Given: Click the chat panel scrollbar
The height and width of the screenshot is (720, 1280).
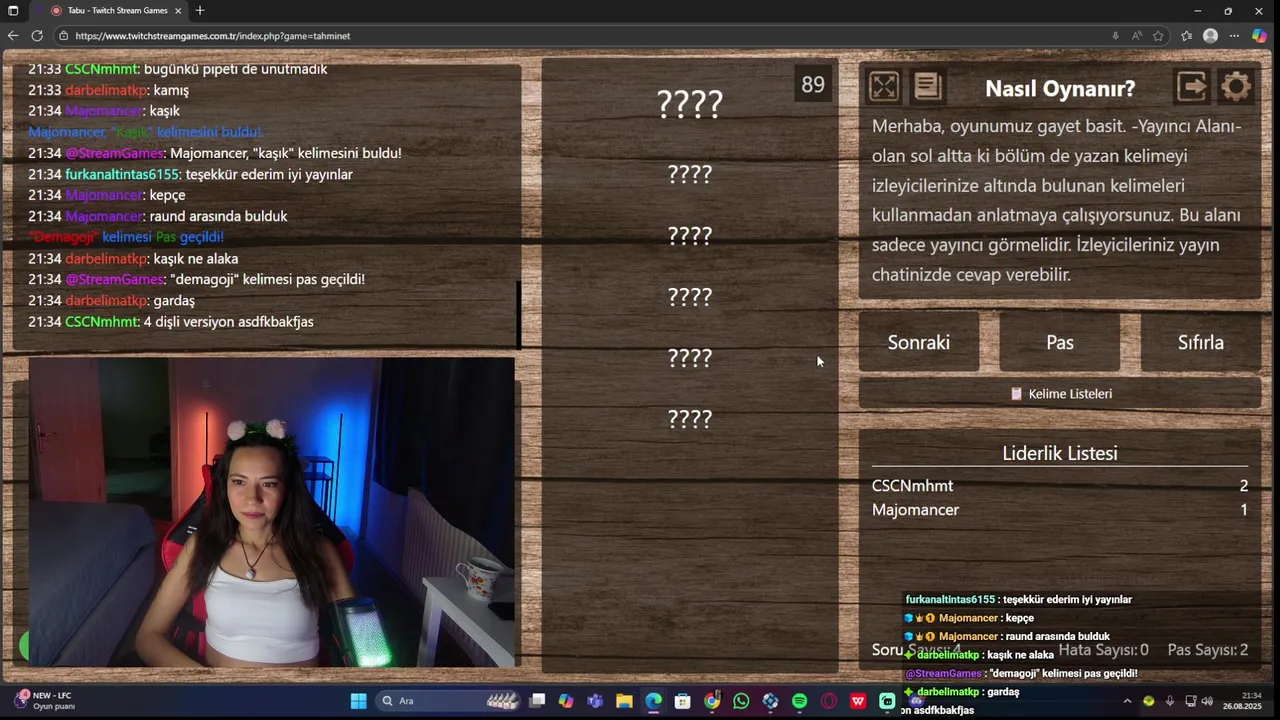Looking at the screenshot, I should [518, 315].
